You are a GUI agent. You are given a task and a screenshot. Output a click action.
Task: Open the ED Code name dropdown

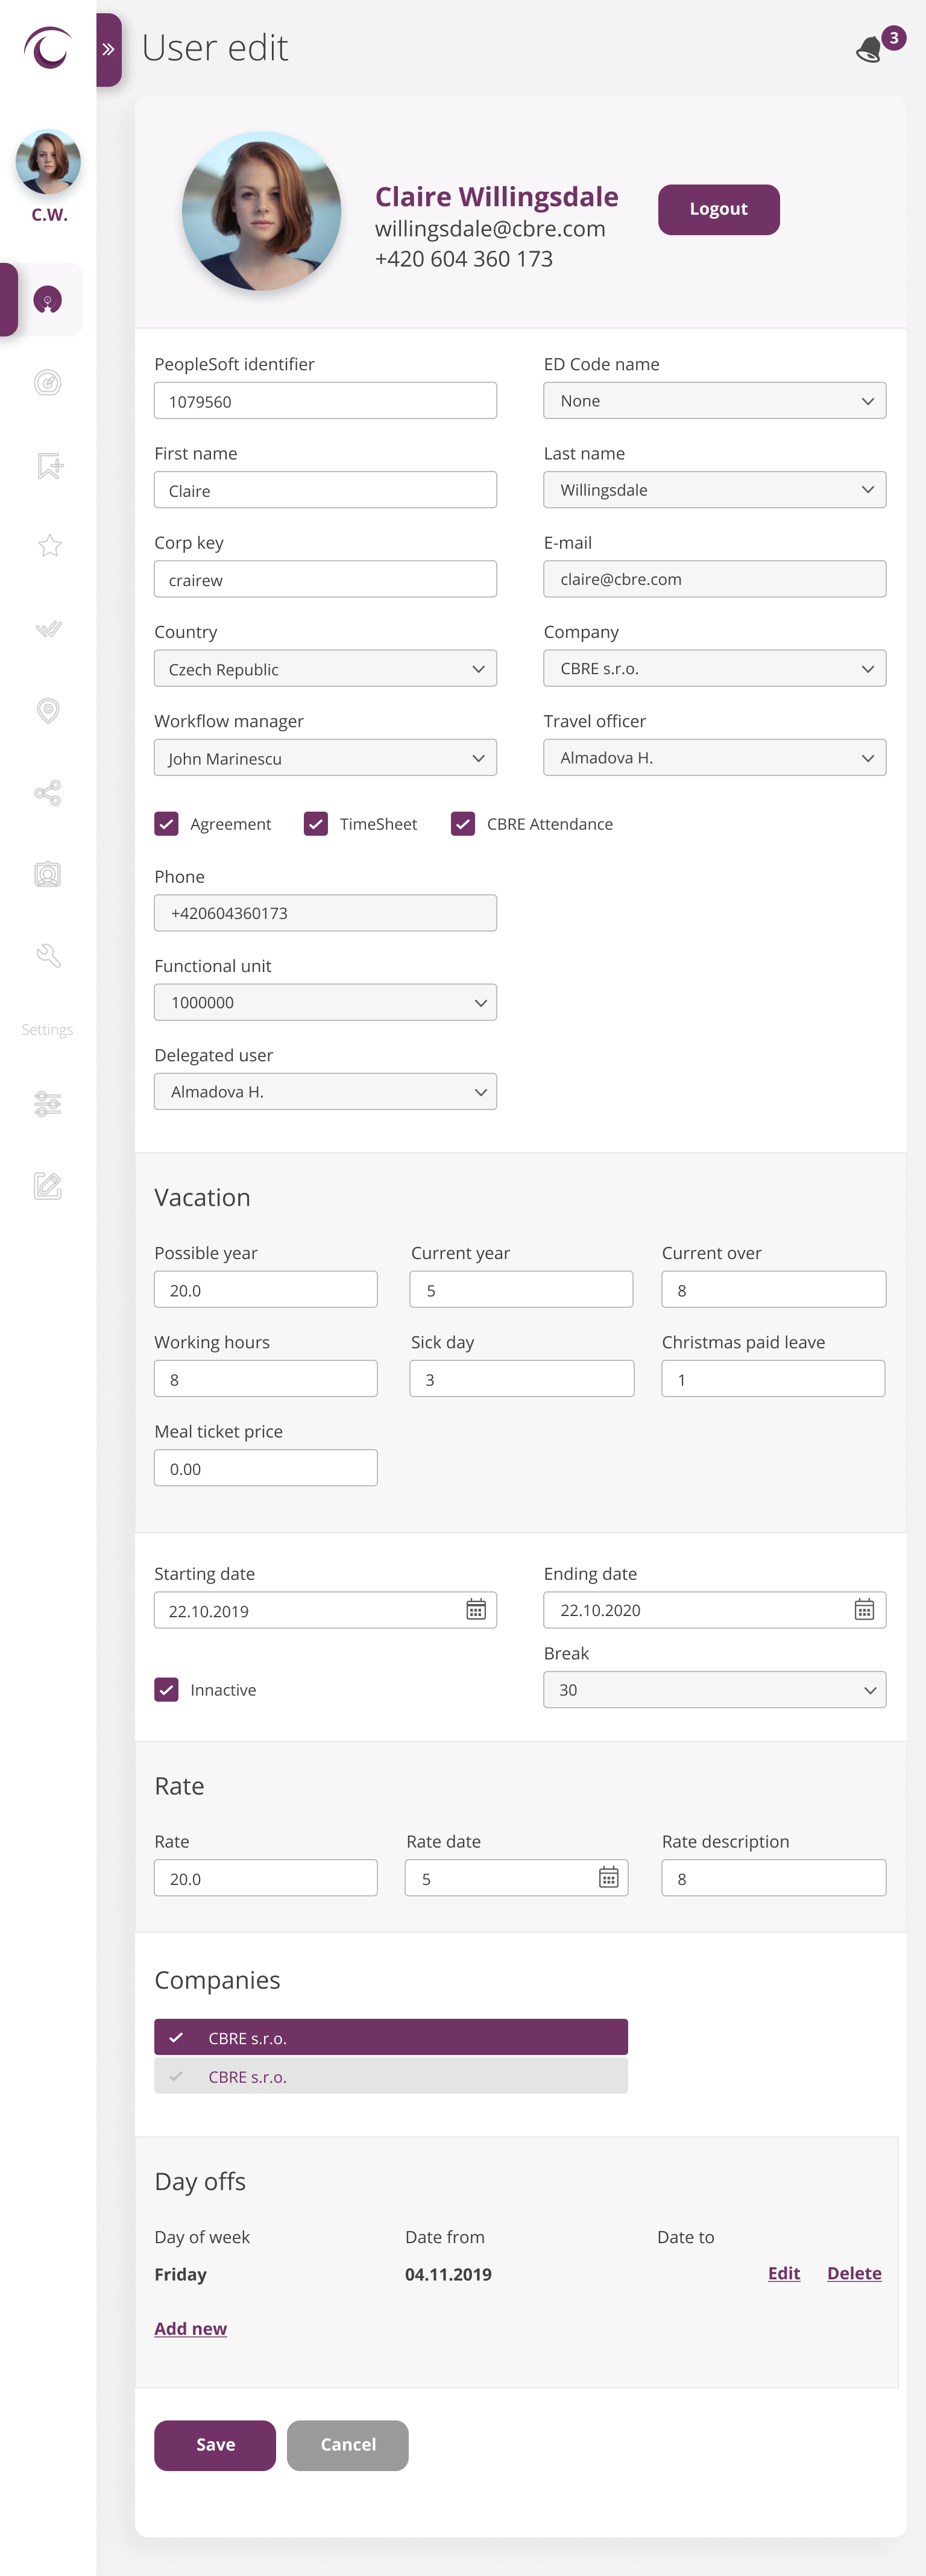click(715, 401)
